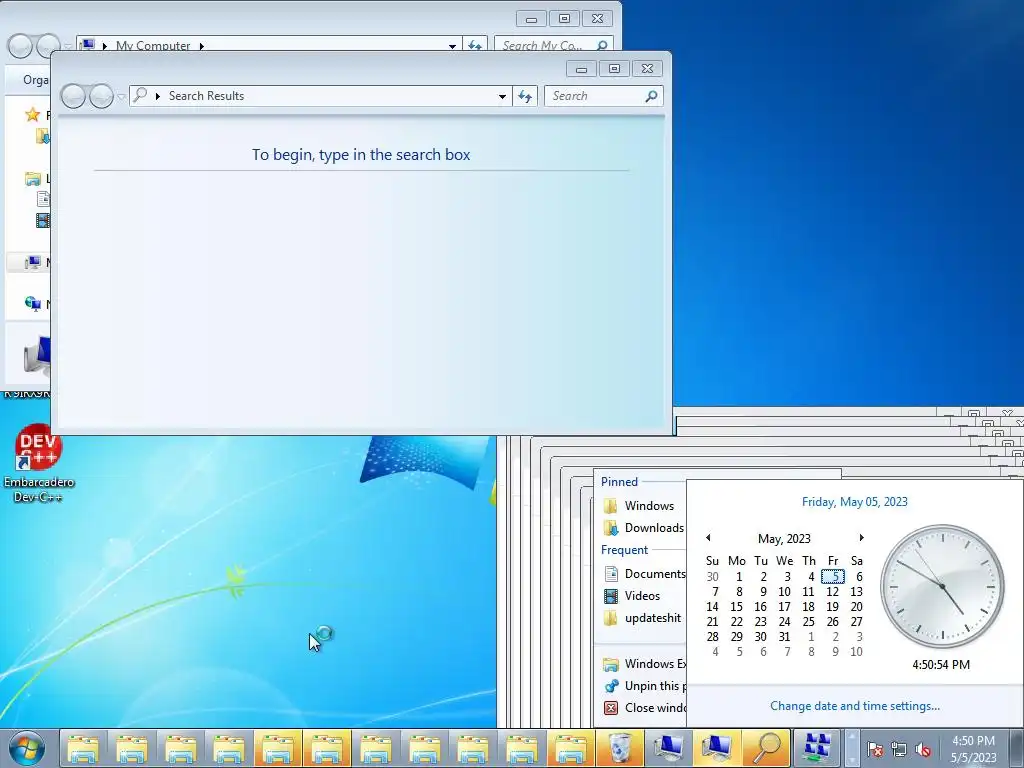Viewport: 1024px width, 768px height.
Task: Click May, 2023 calendar header
Action: tap(784, 538)
